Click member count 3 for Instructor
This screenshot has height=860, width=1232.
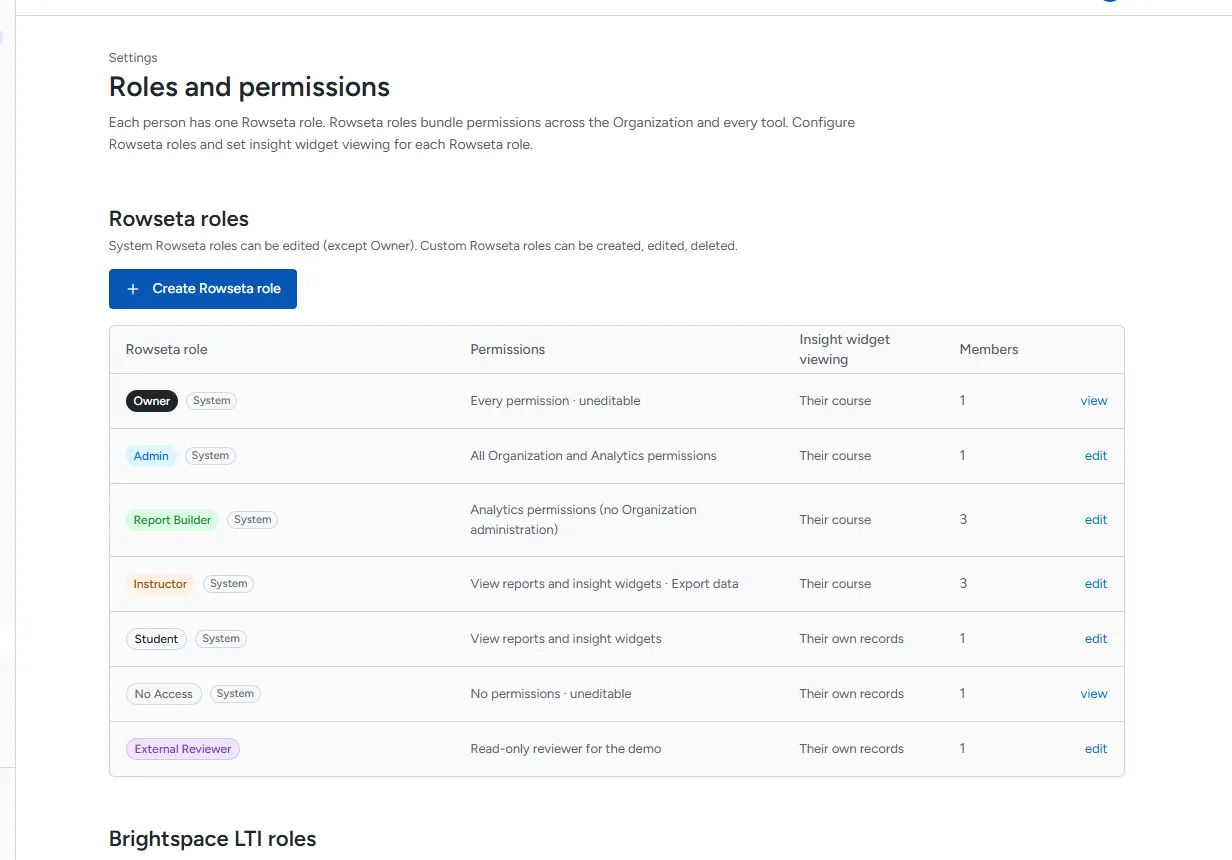pos(963,583)
